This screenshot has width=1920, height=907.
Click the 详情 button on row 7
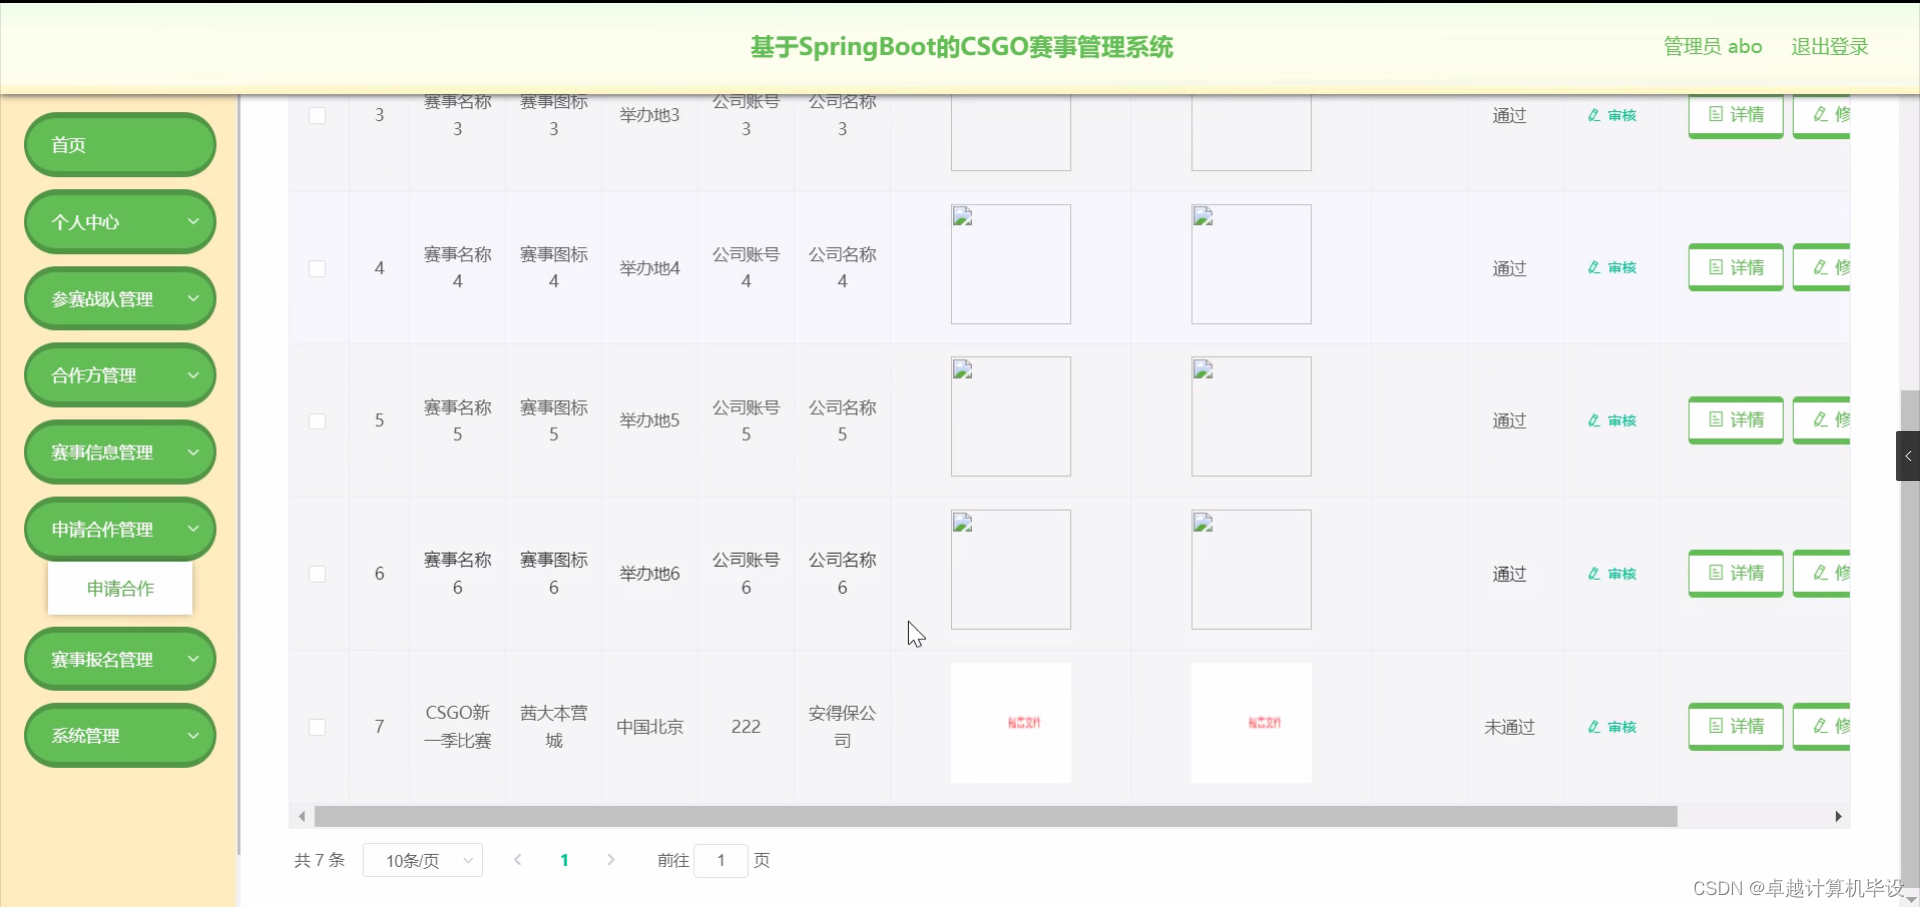[x=1735, y=727]
